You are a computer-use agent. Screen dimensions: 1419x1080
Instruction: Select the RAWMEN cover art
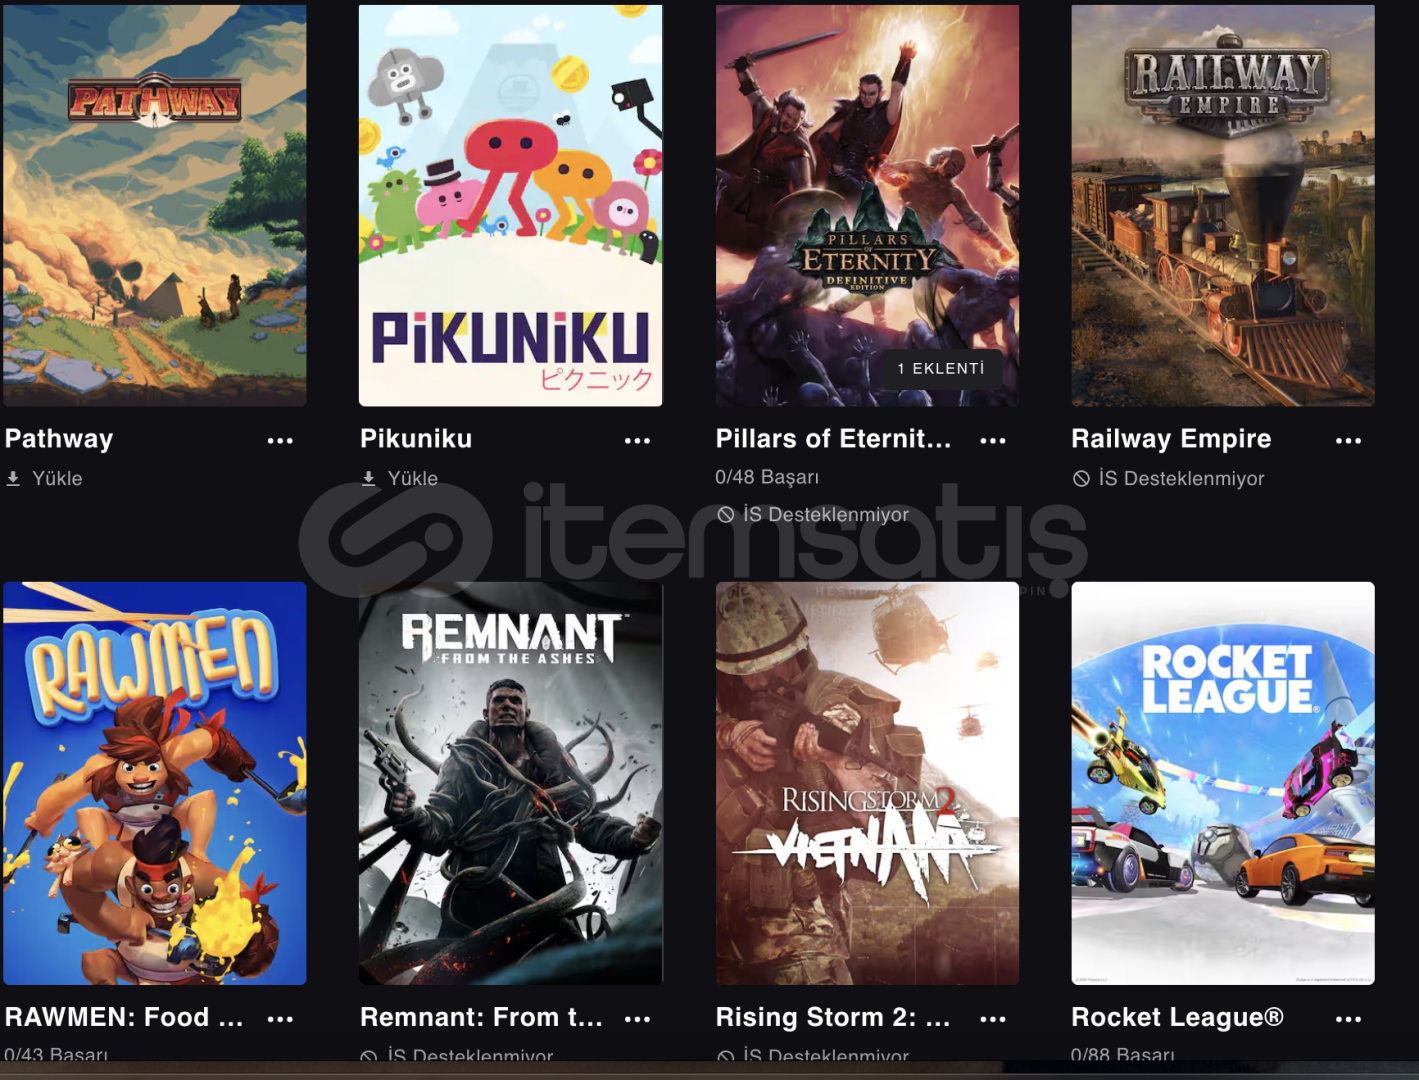point(155,783)
